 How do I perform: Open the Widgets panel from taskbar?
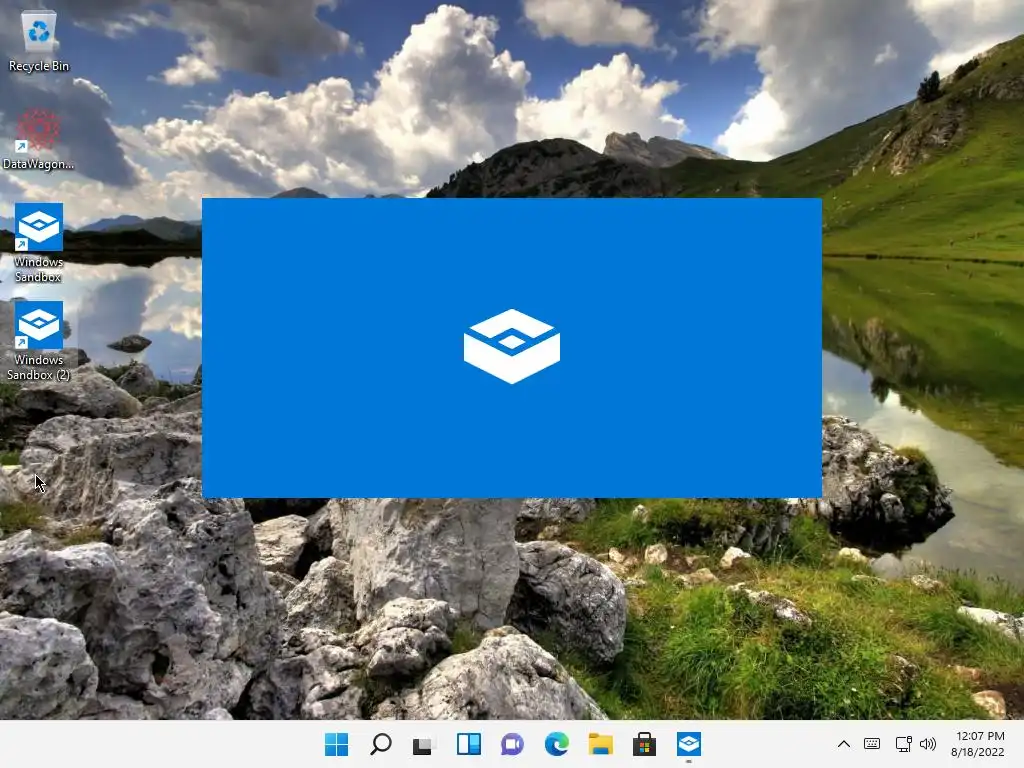tap(468, 744)
